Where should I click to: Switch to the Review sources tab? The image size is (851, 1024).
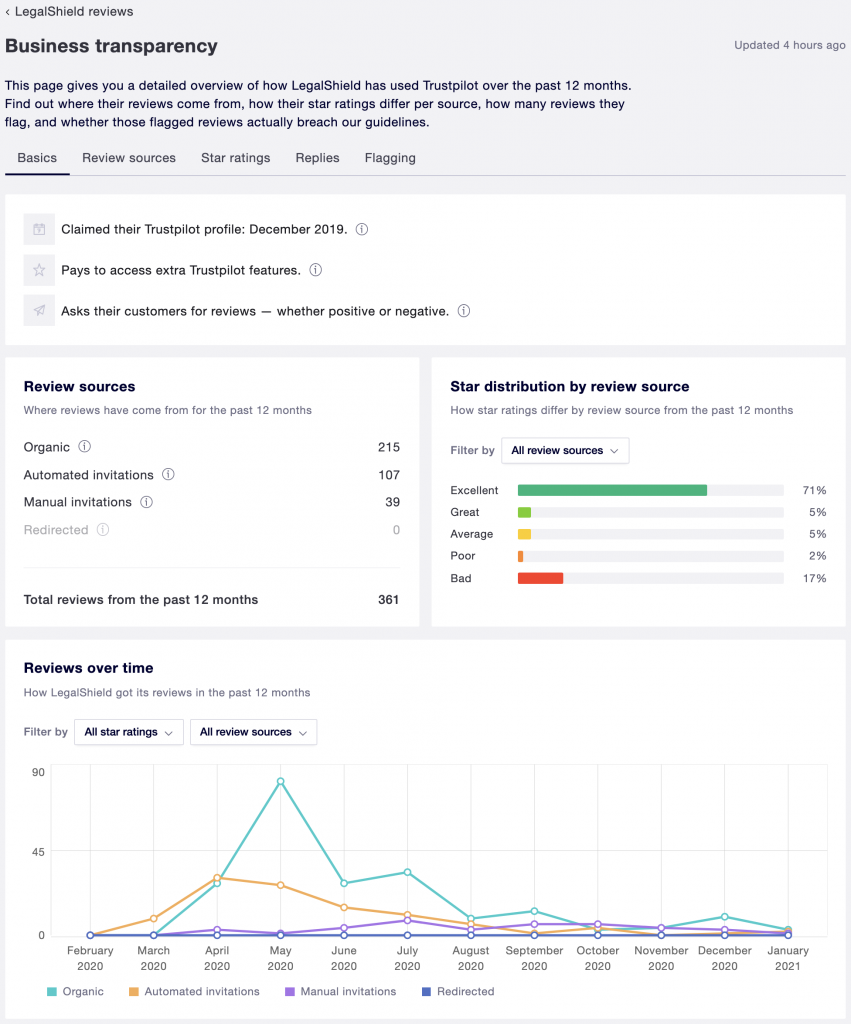point(129,158)
